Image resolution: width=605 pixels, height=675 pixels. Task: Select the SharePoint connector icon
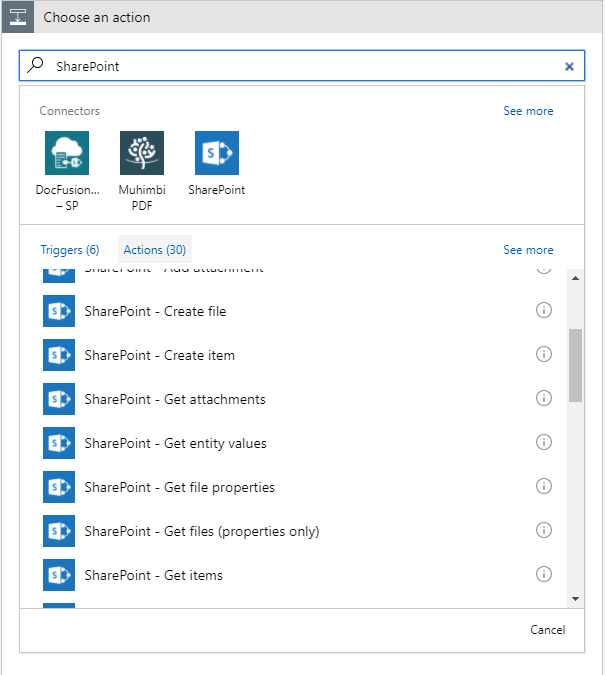click(x=217, y=153)
